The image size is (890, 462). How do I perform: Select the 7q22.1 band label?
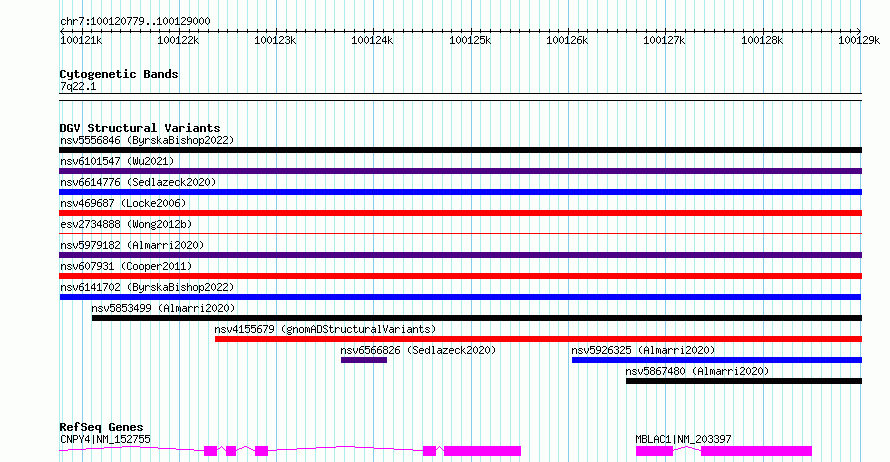(78, 86)
